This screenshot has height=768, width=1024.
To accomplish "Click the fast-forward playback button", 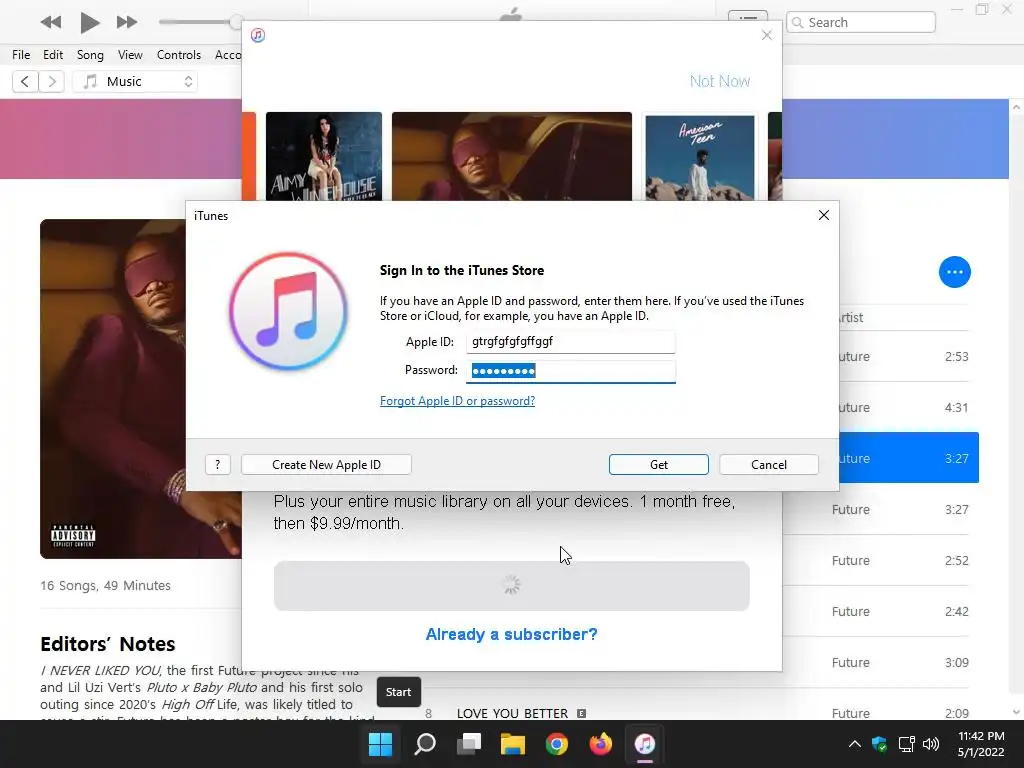I will pyautogui.click(x=127, y=22).
